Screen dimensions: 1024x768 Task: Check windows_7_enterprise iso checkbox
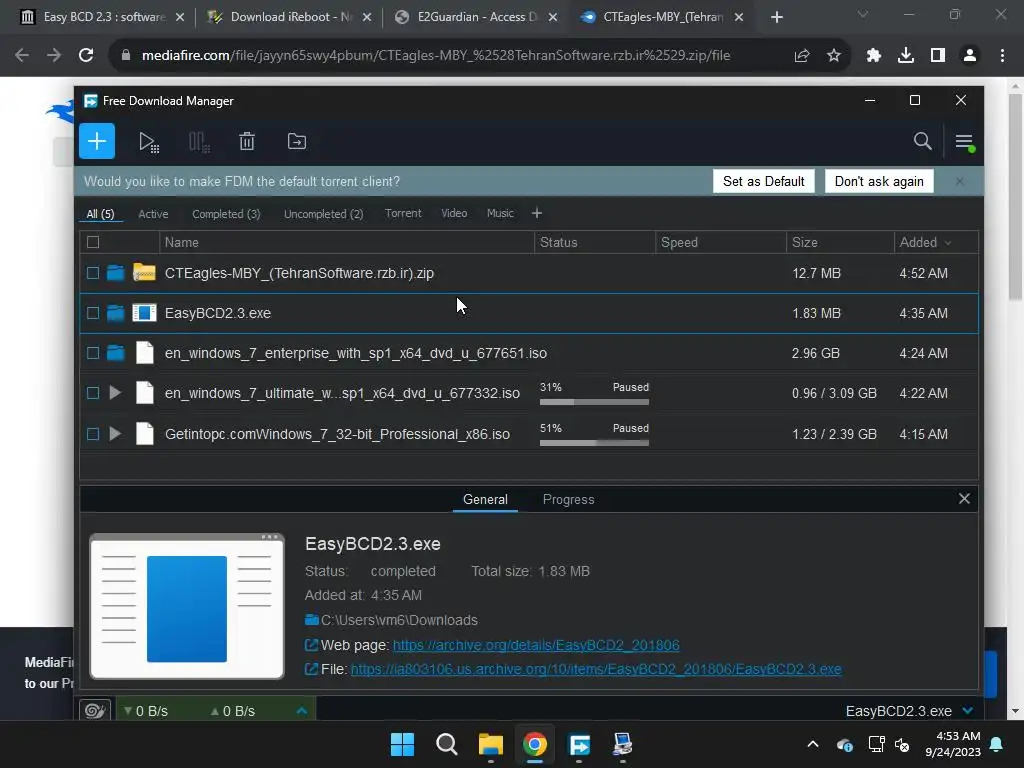click(93, 353)
